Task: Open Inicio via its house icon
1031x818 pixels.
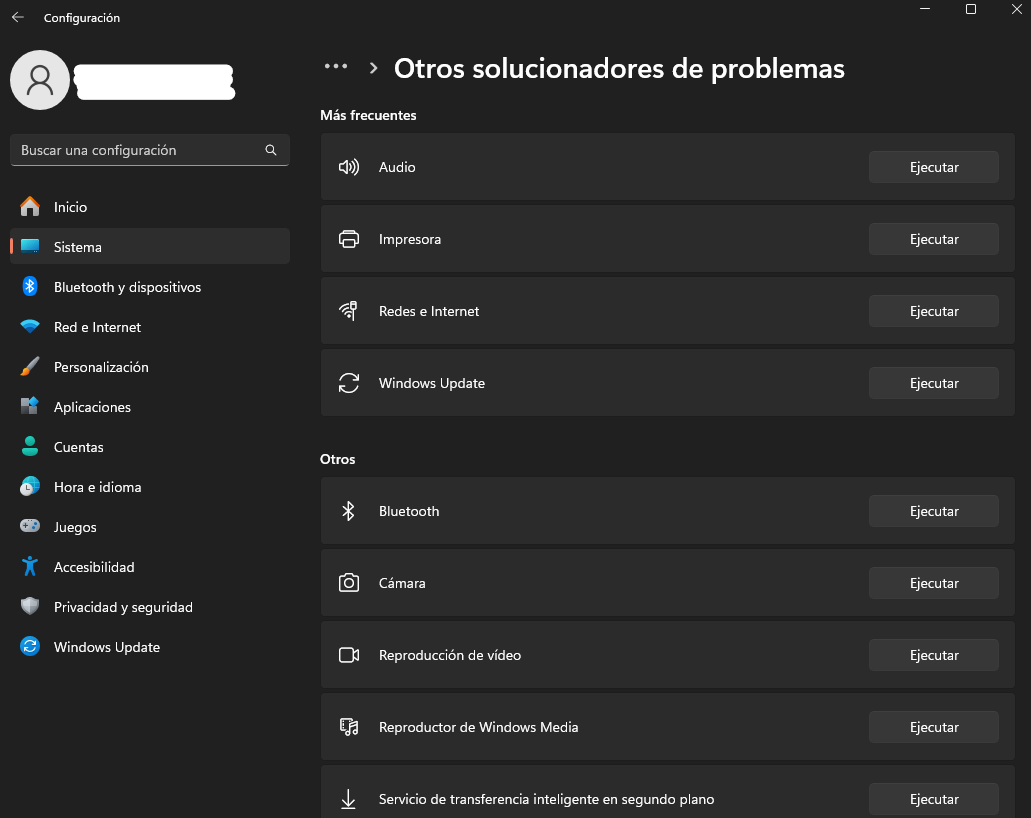Action: click(30, 206)
